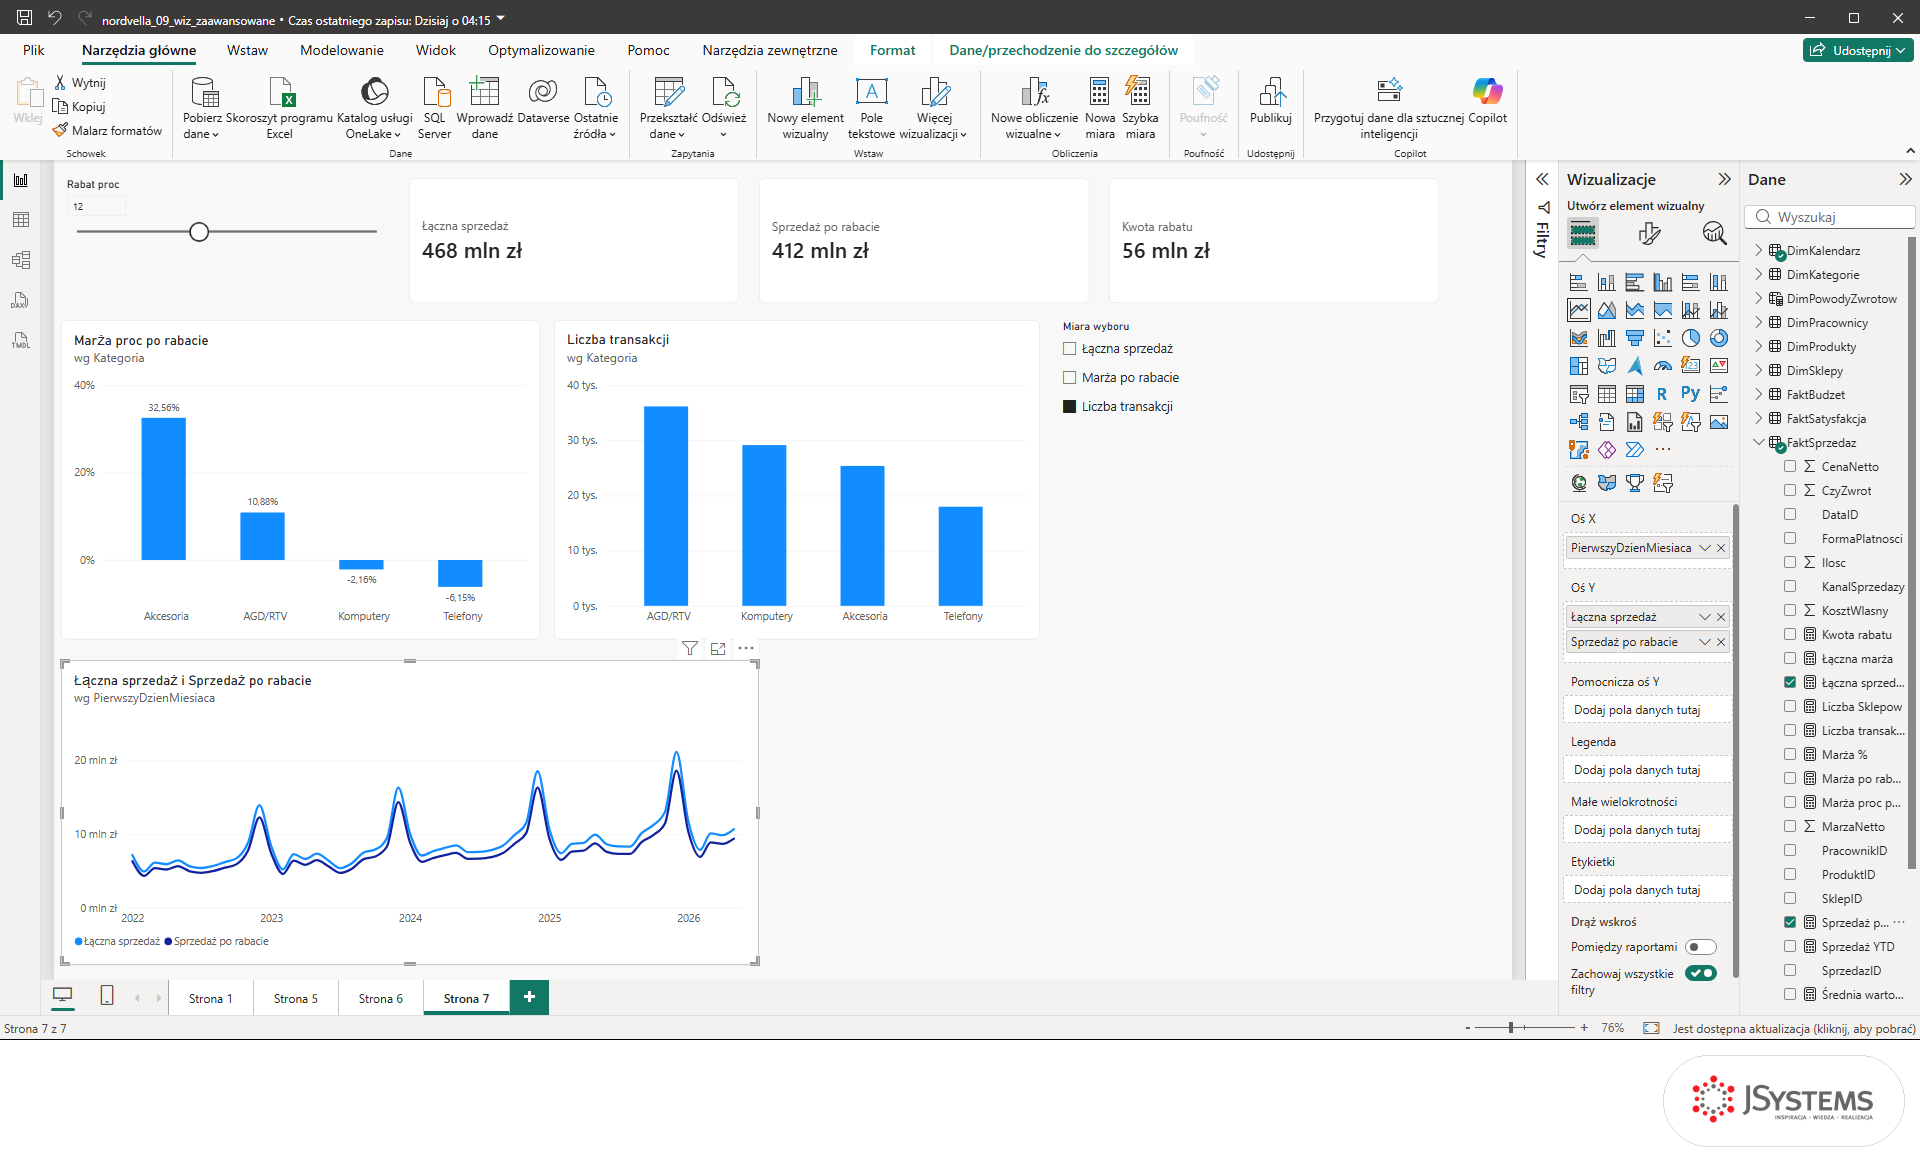Expand the Filtry pane
Viewport: 1920px width, 1162px height.
[x=1542, y=179]
